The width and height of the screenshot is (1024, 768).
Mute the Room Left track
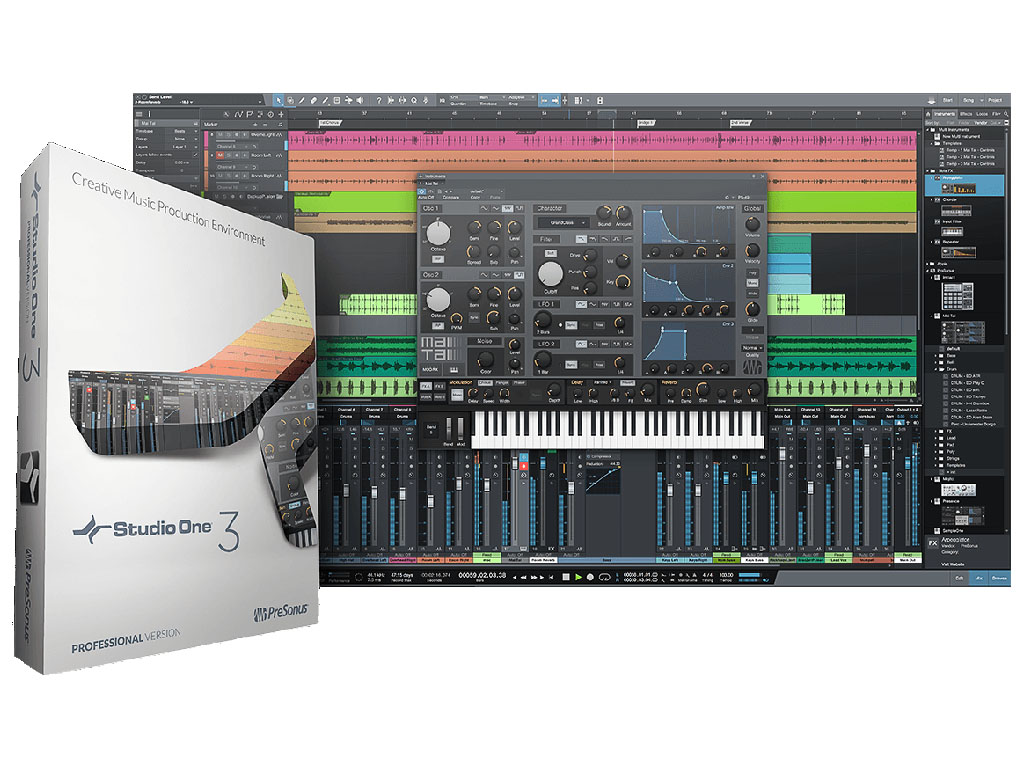click(220, 155)
